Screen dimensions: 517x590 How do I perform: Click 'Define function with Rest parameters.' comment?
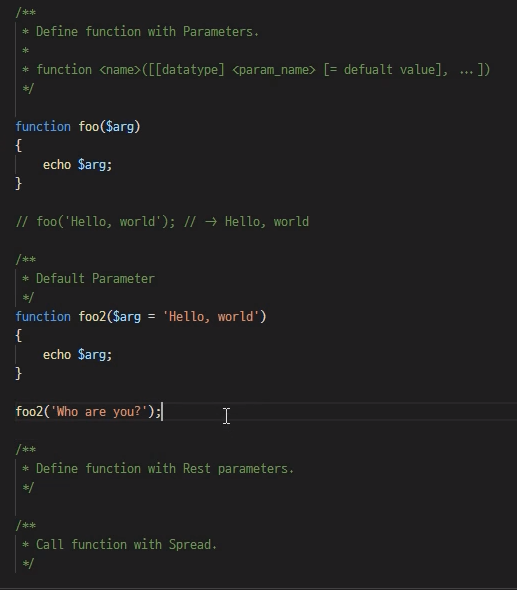pos(164,469)
